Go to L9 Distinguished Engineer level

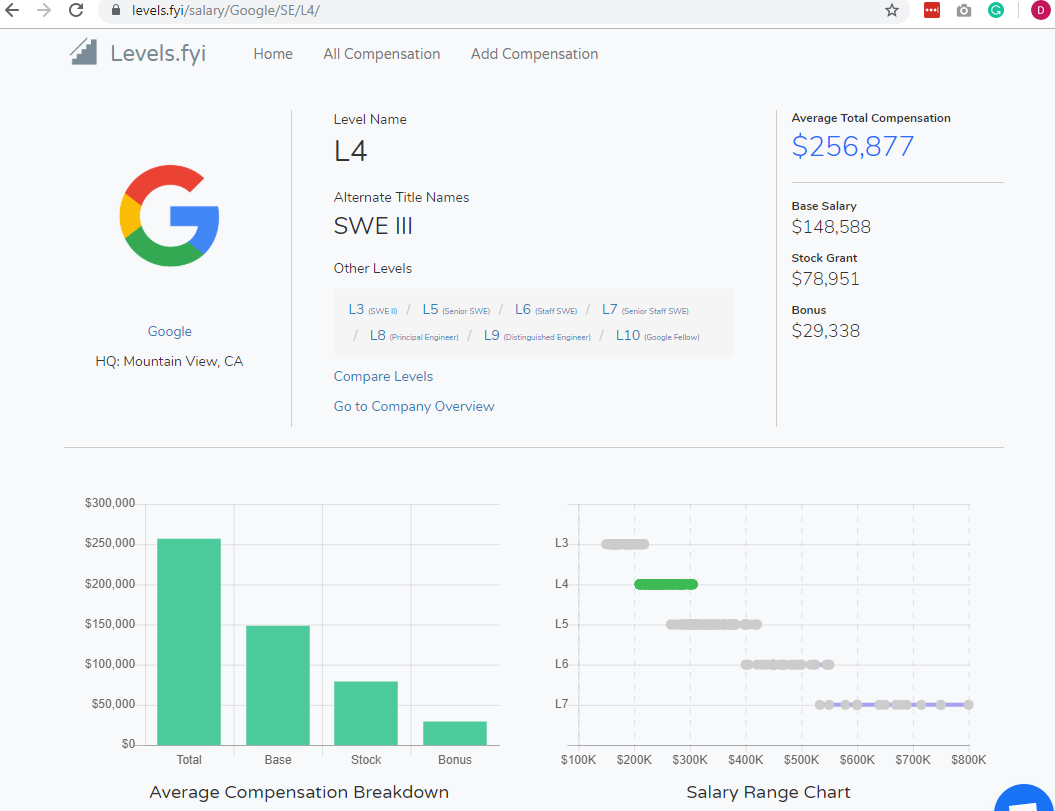pos(537,335)
